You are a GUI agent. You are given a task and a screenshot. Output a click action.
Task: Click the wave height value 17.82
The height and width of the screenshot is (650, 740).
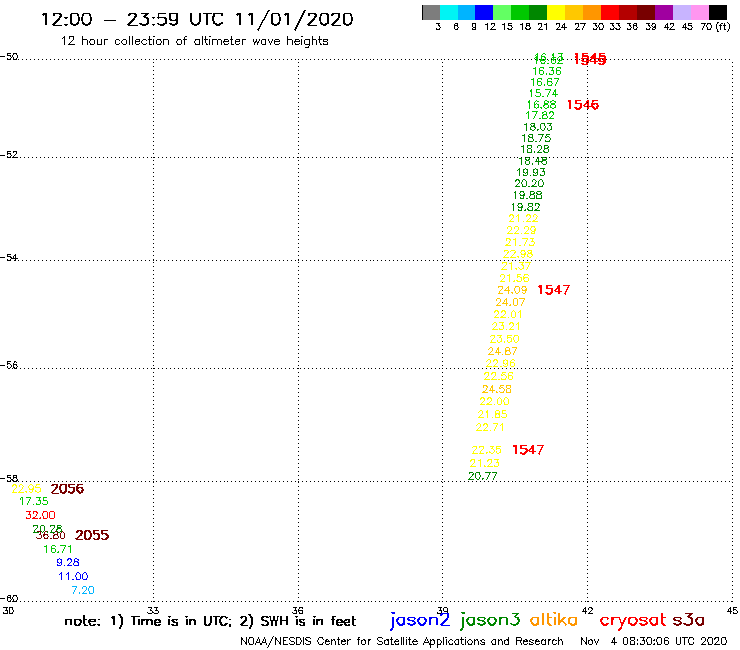coord(540,116)
